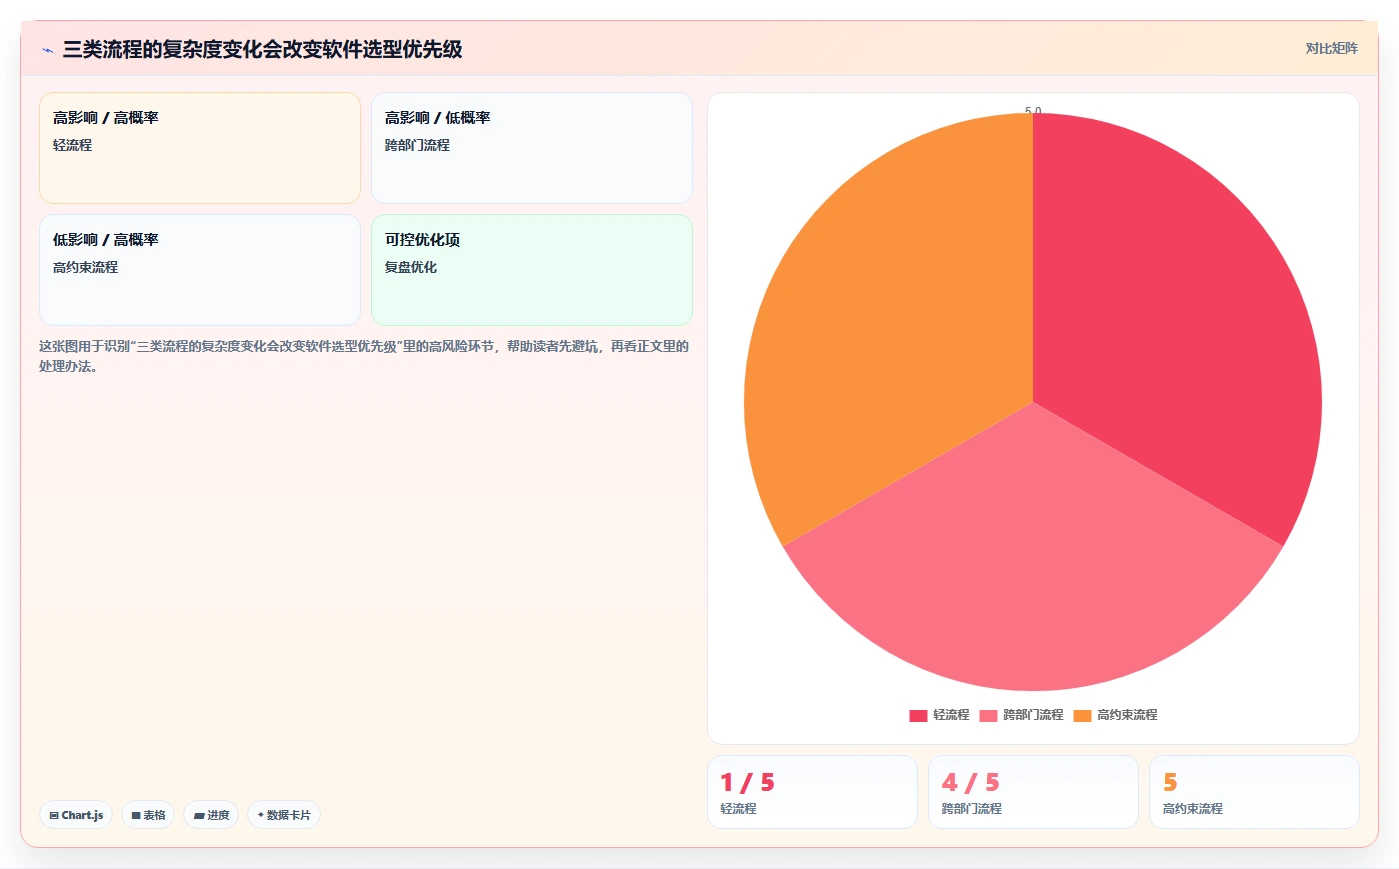
Task: Click the 对比矩阵 label in header
Action: 1331,48
